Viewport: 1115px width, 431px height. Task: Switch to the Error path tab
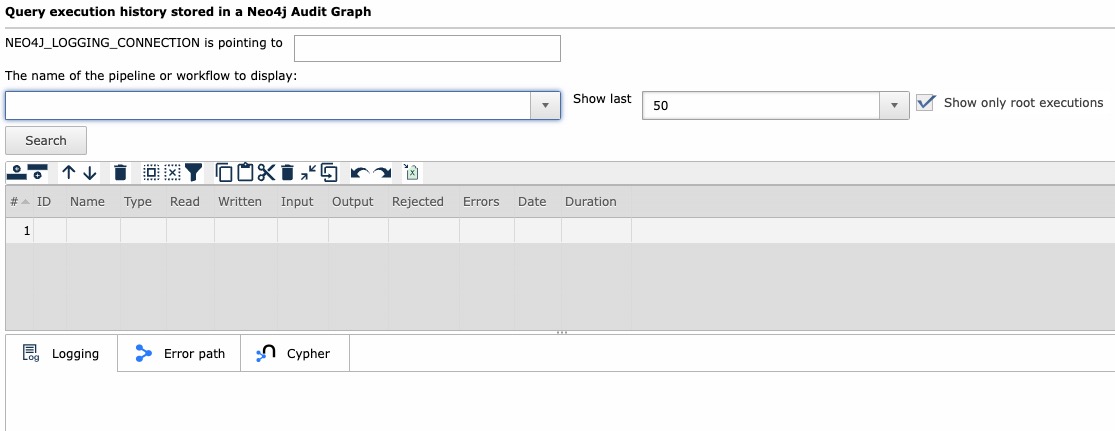click(x=179, y=353)
